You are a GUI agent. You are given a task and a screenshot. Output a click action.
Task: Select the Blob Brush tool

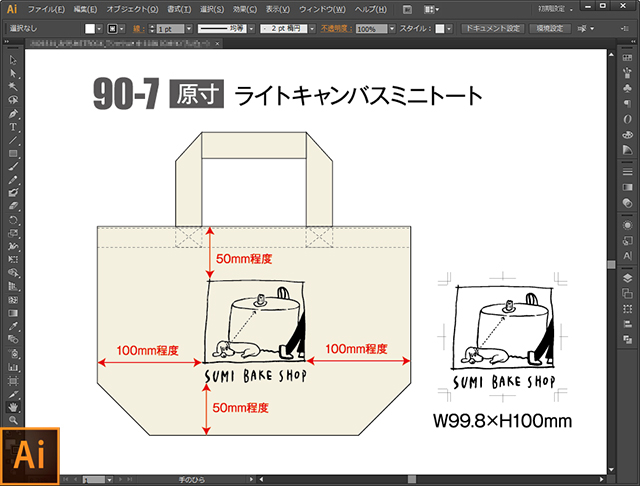[13, 193]
